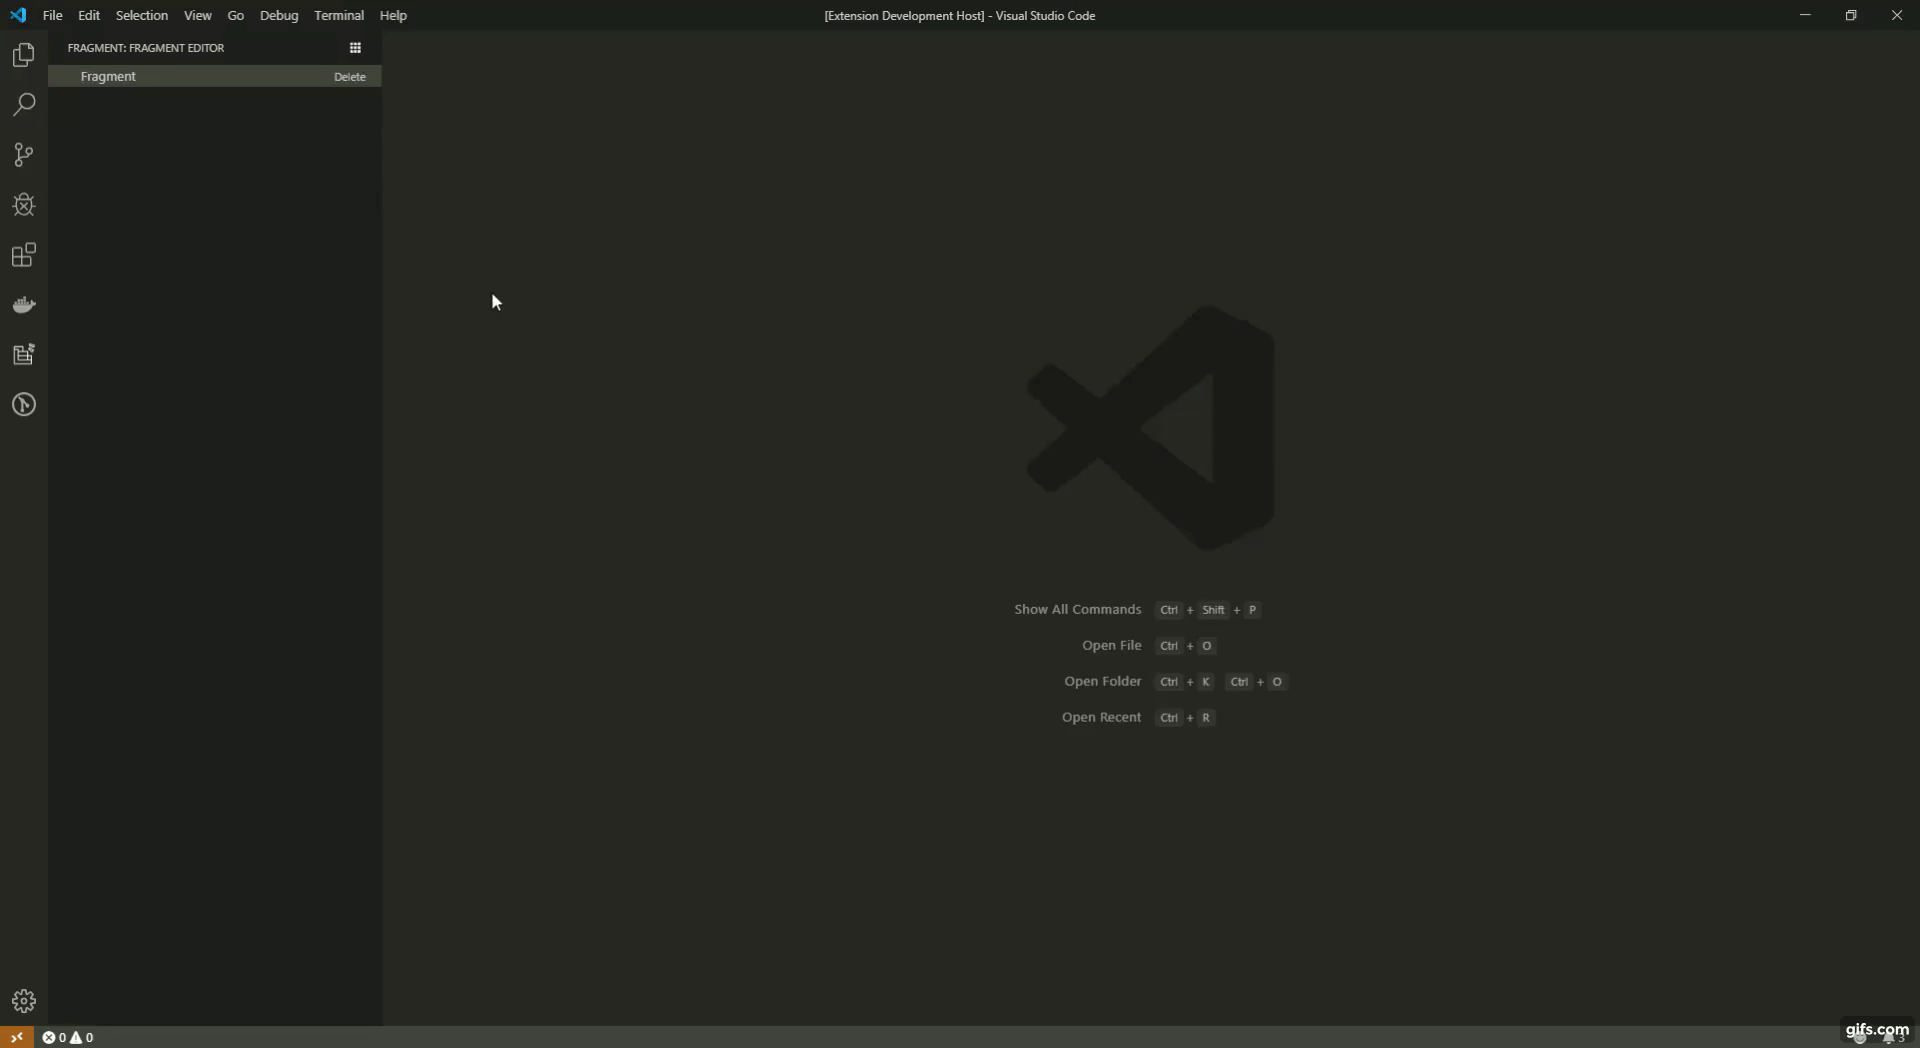Click the VS Code logo in the title bar
Viewport: 1920px width, 1048px height.
tap(18, 15)
